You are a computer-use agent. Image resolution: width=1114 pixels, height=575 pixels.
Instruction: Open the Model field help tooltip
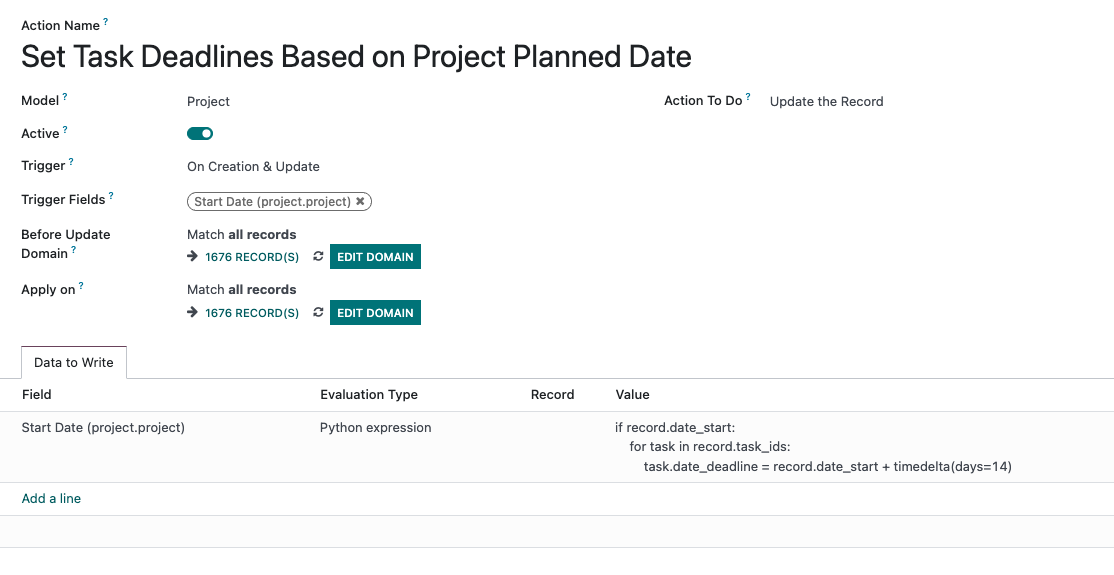click(x=65, y=97)
